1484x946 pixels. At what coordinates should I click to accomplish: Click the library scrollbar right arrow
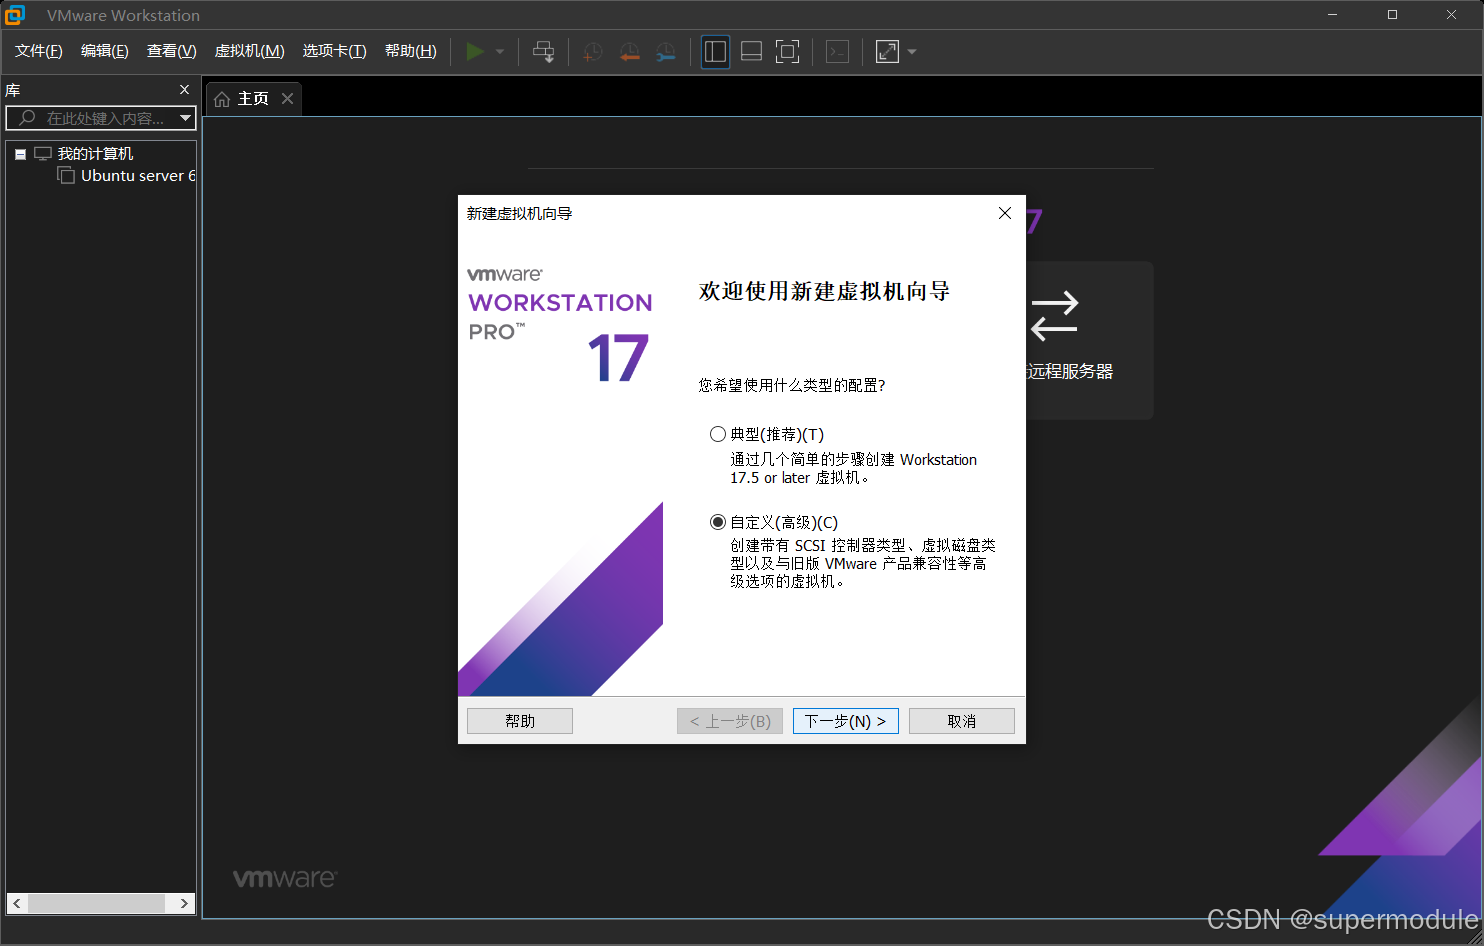[x=184, y=903]
